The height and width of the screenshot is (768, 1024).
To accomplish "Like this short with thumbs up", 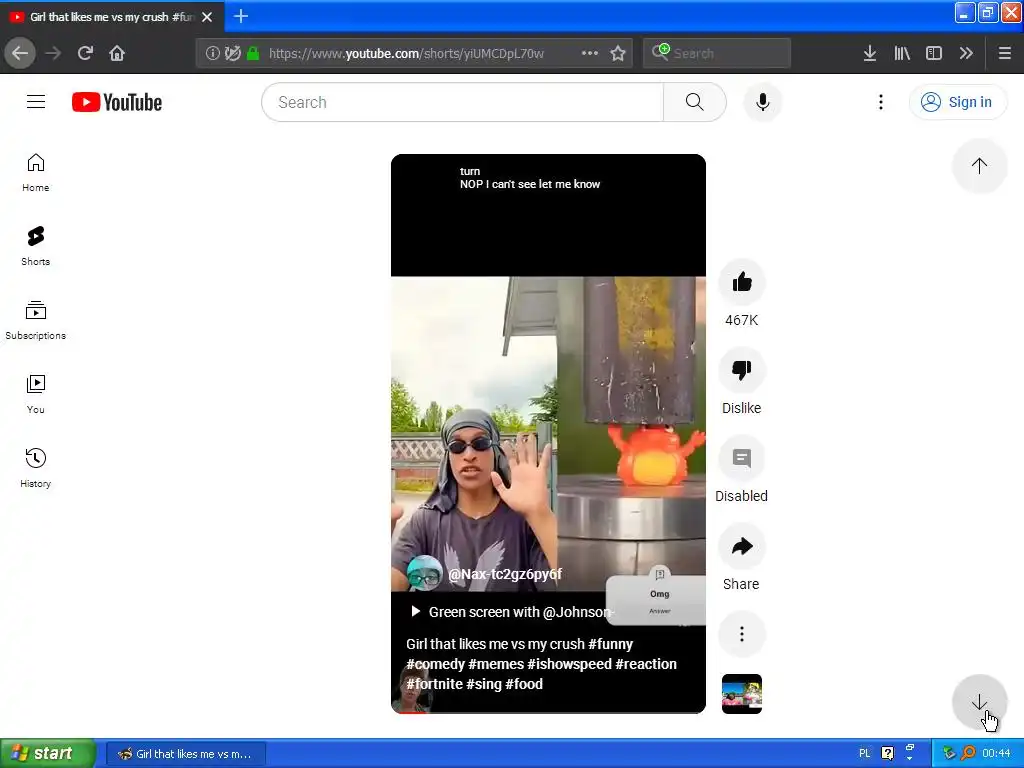I will 742,282.
